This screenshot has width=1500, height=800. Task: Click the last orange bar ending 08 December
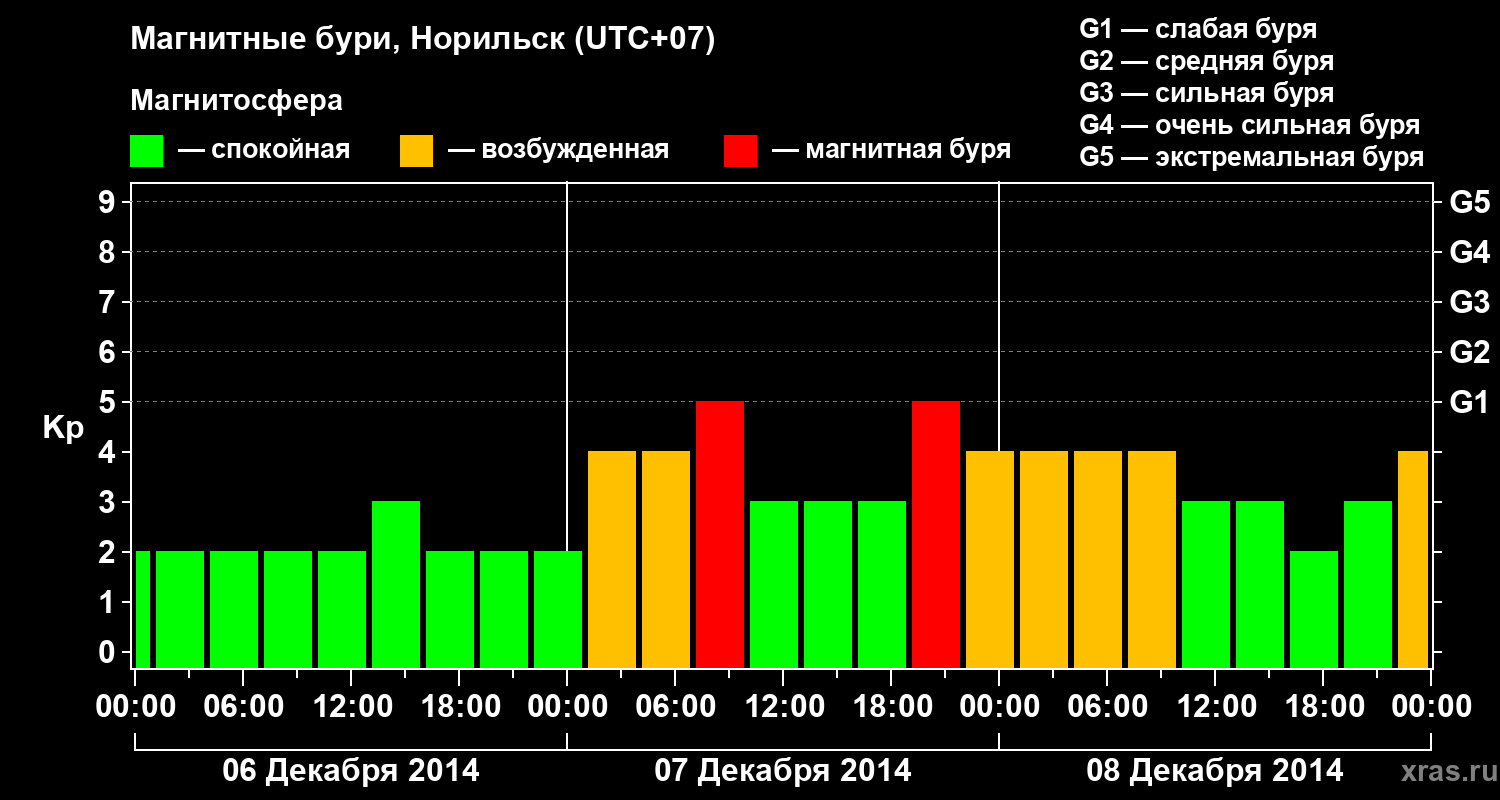1413,559
